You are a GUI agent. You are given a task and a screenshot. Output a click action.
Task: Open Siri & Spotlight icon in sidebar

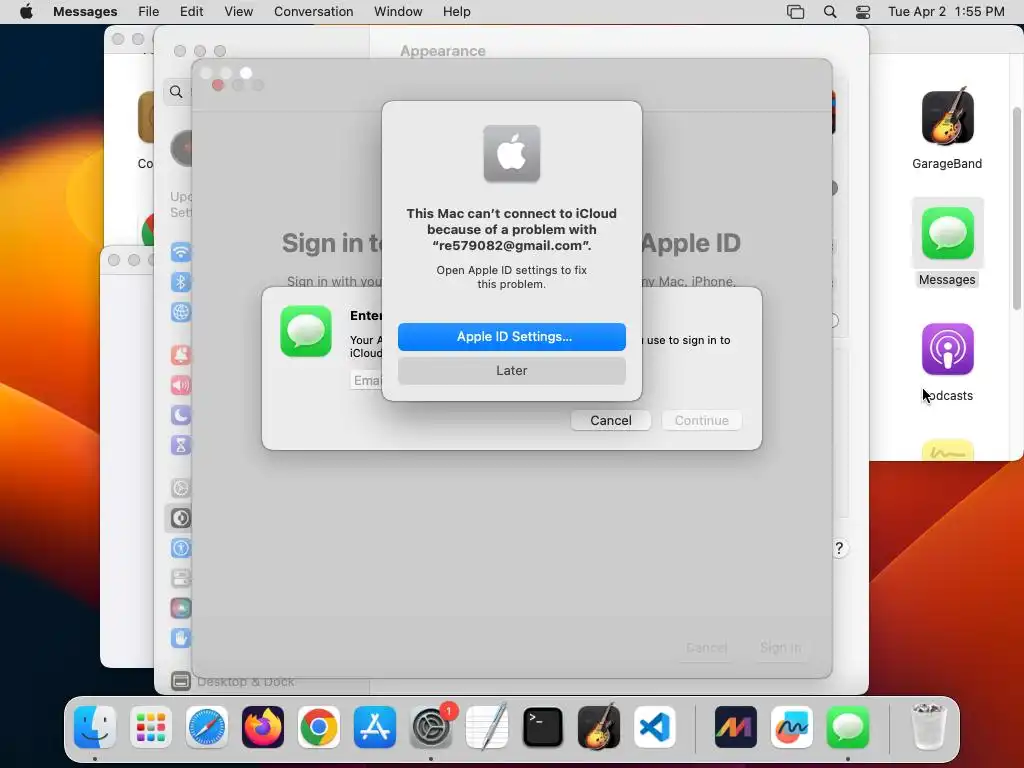[181, 608]
